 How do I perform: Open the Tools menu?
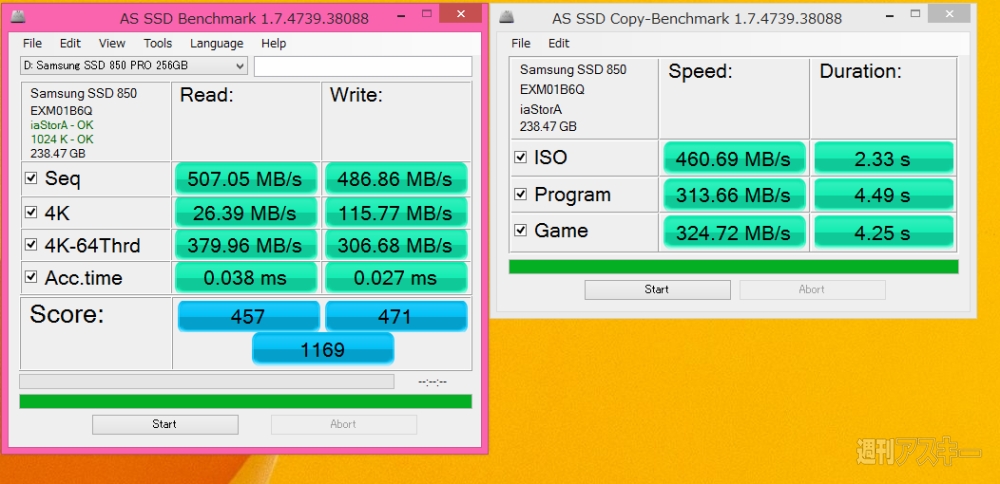158,43
